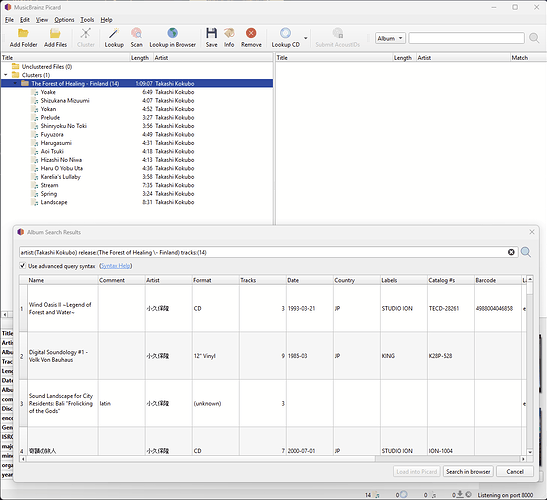Screen dimensions: 547x500
Task: Collapse the Clusters tree node
Action: coord(6,75)
